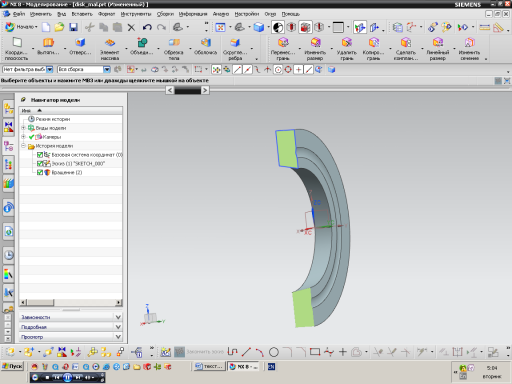Collapse the model history folder

tap(23, 146)
